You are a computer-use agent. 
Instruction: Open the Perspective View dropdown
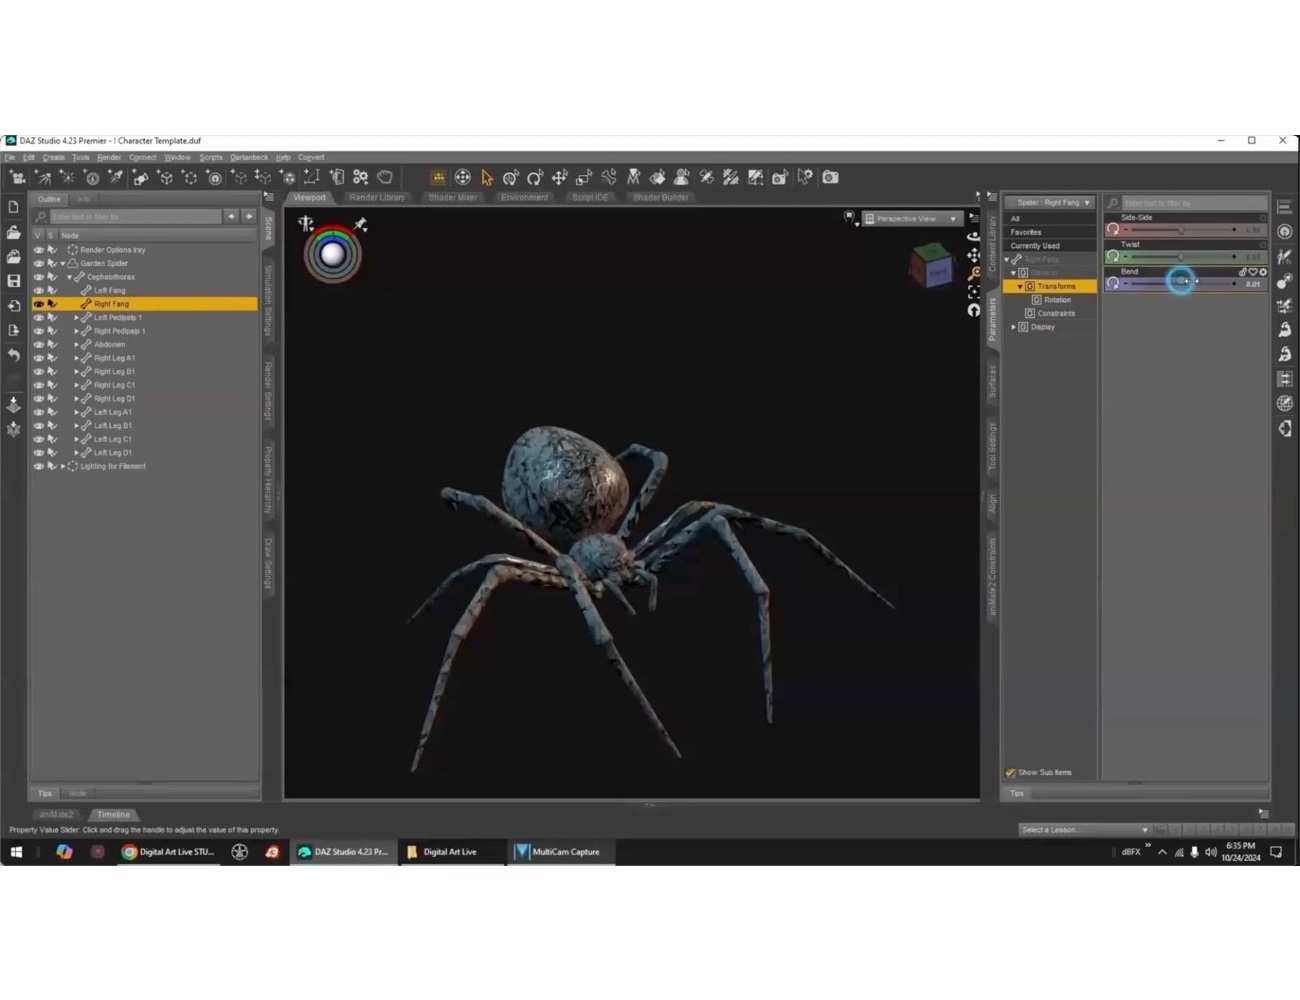pos(911,219)
